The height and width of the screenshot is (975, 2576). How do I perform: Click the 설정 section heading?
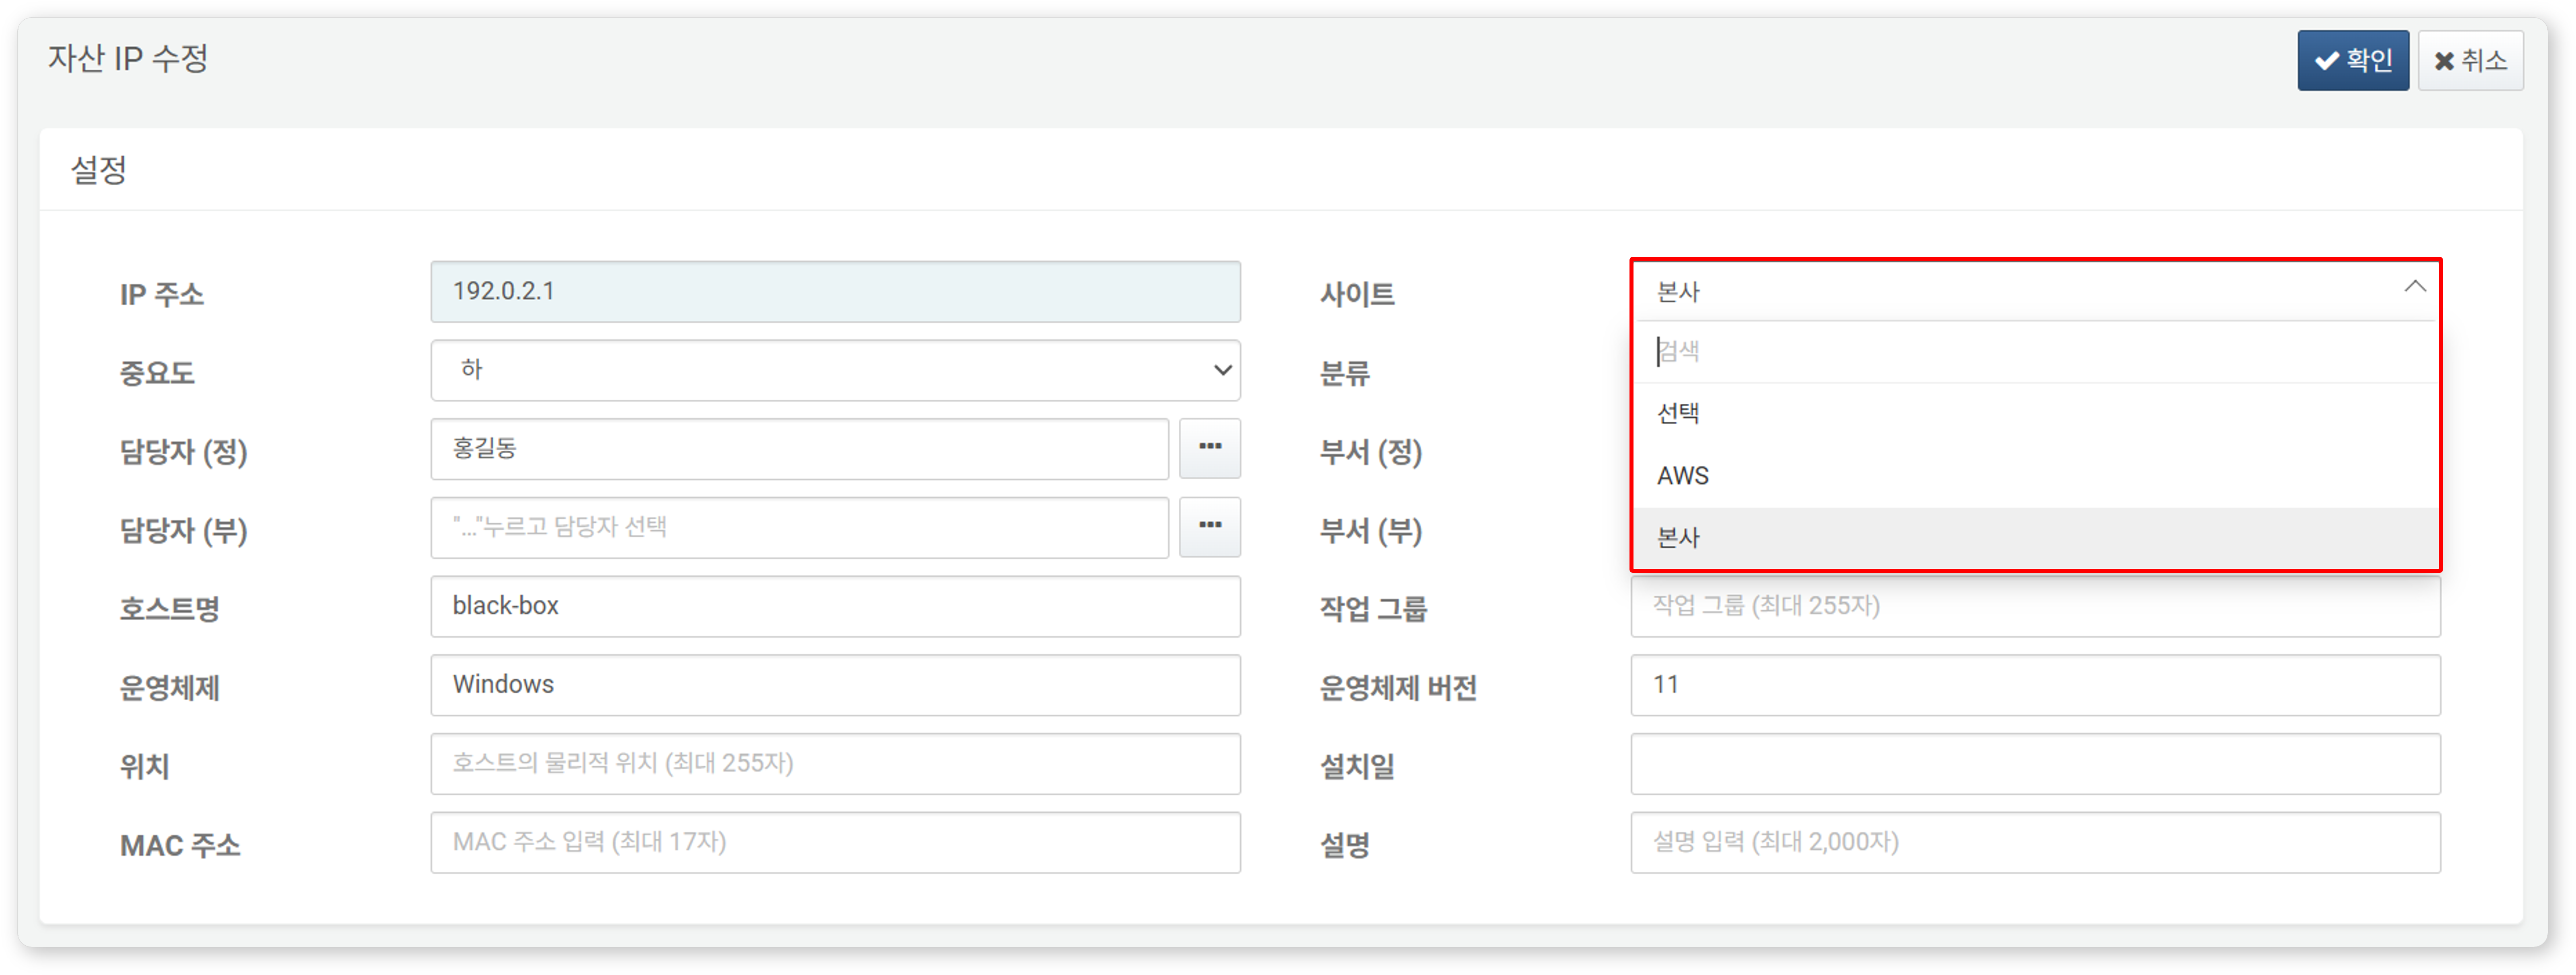(98, 169)
